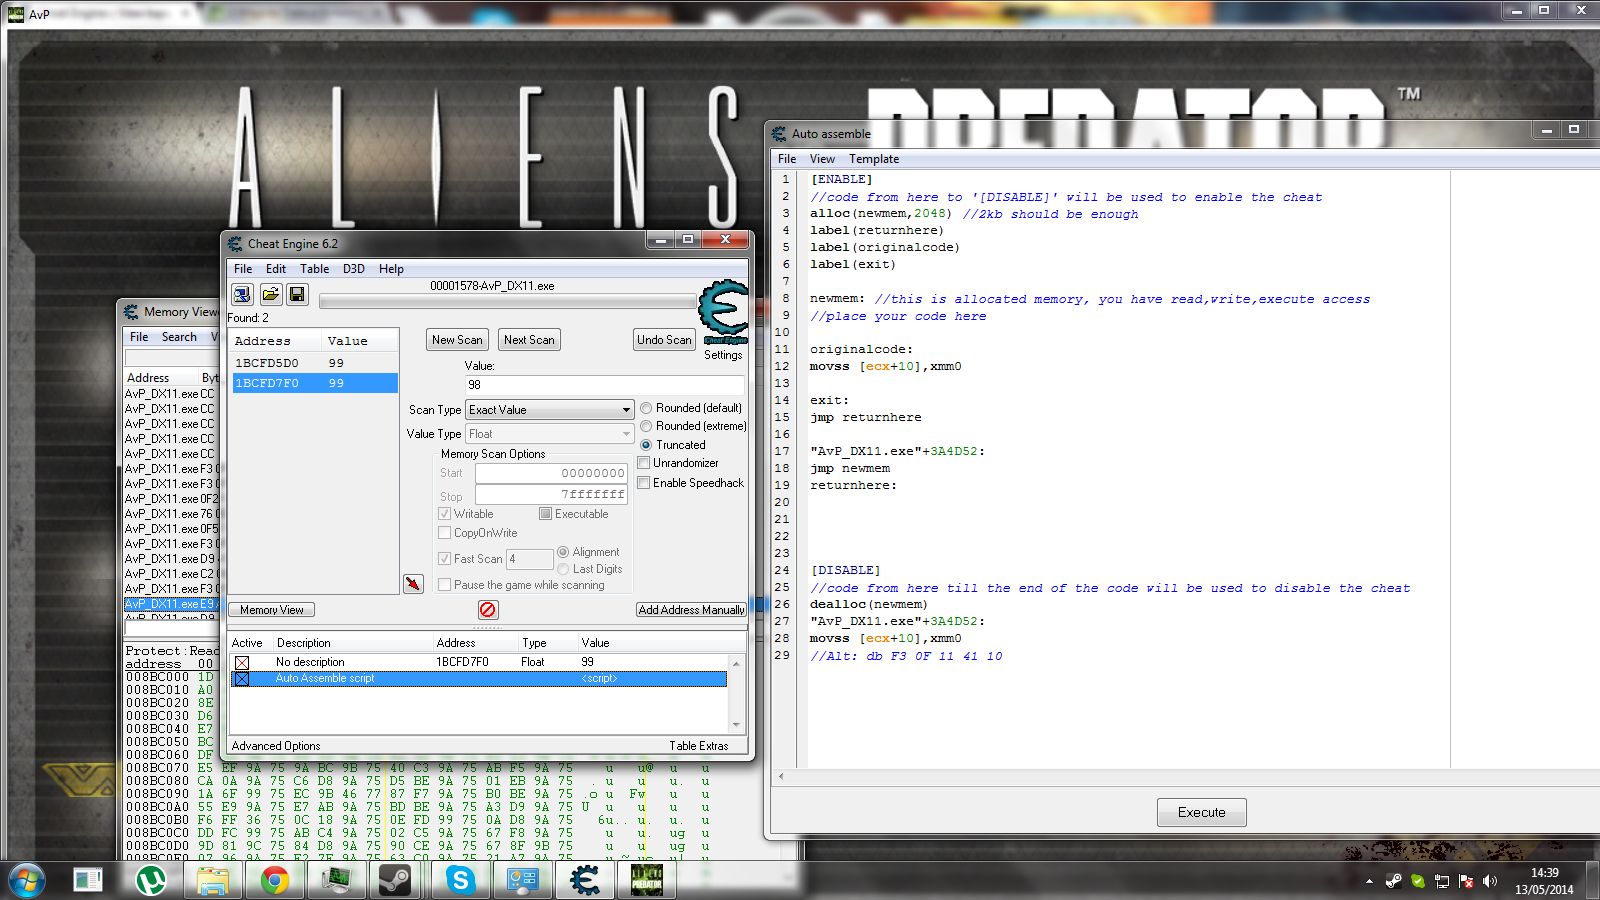The image size is (1600, 900).
Task: Click the save floppy disk icon
Action: pos(297,294)
